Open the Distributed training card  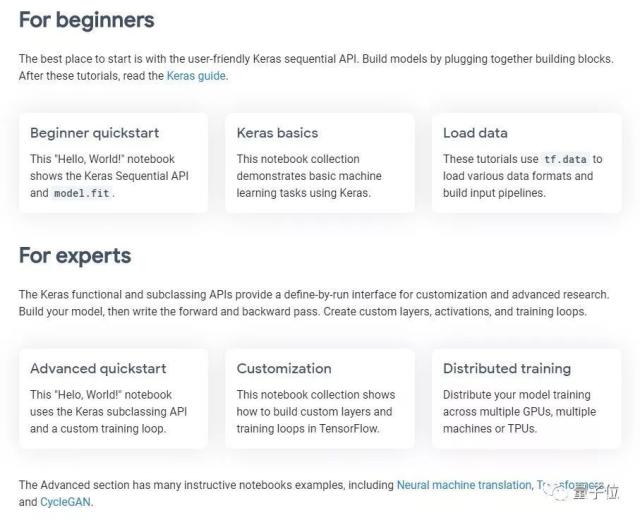click(527, 399)
